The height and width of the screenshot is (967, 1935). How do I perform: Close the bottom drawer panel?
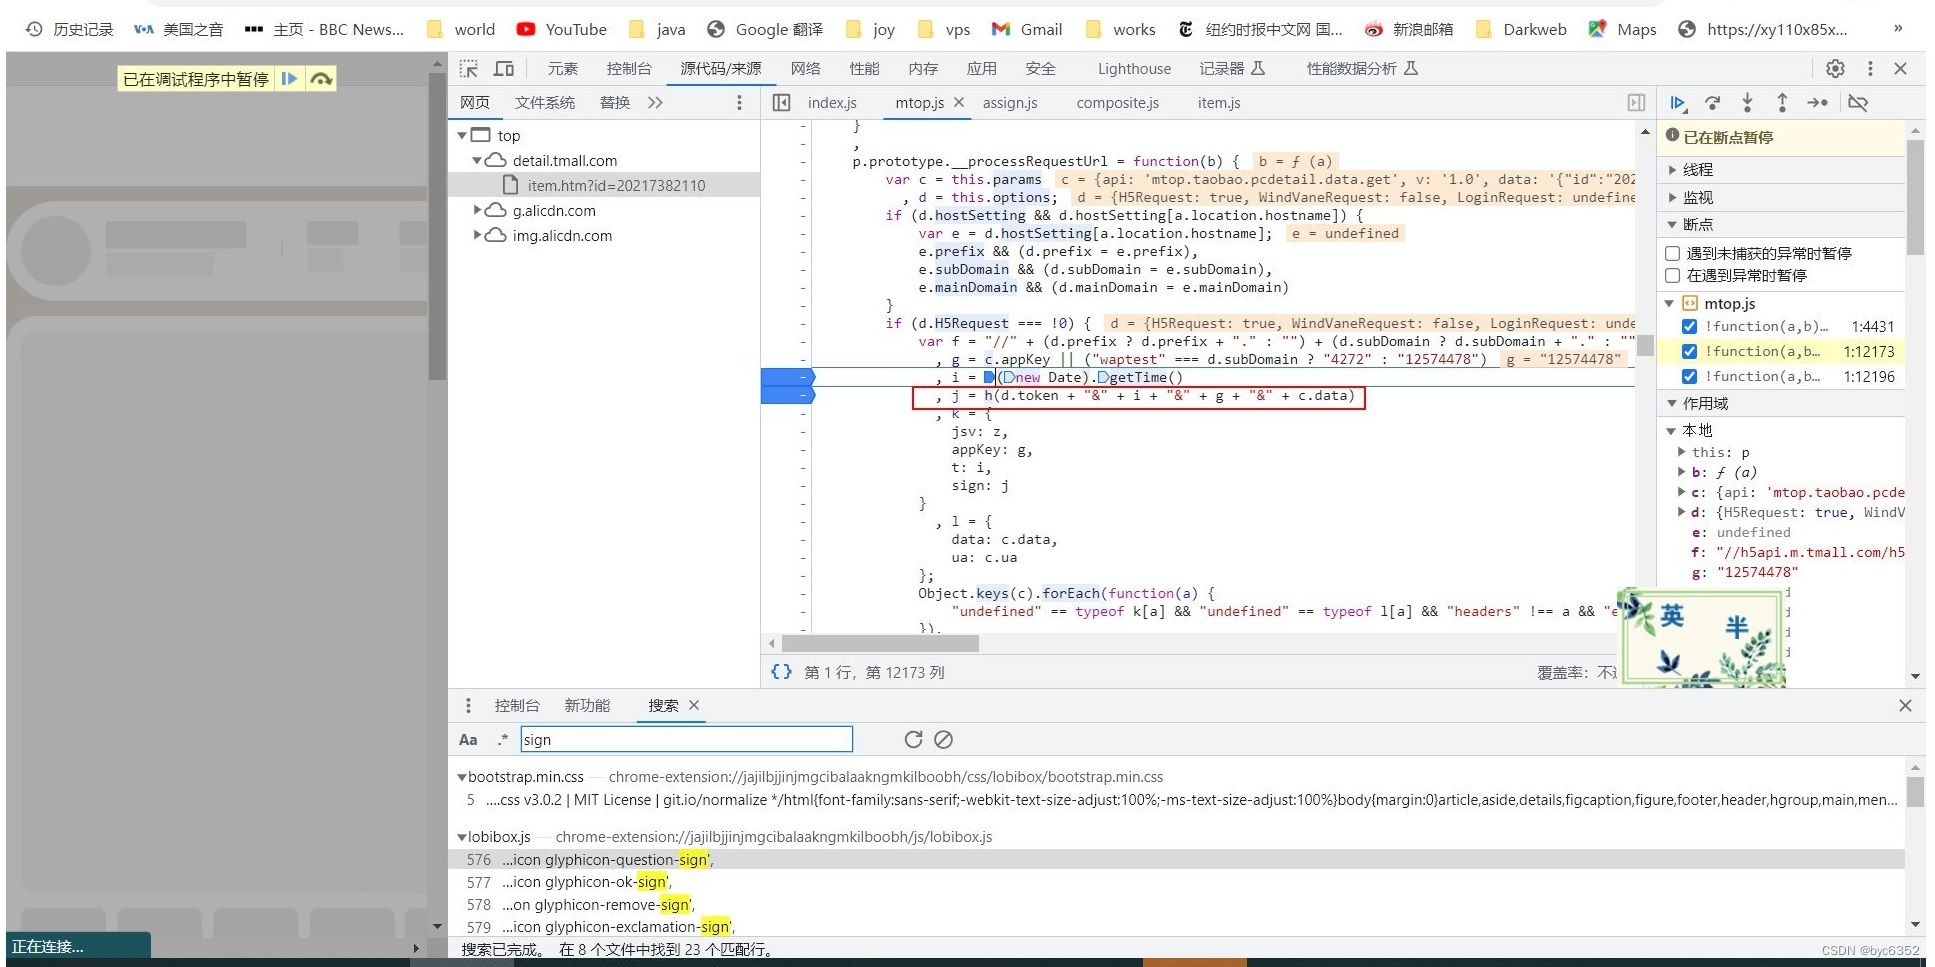(1905, 706)
